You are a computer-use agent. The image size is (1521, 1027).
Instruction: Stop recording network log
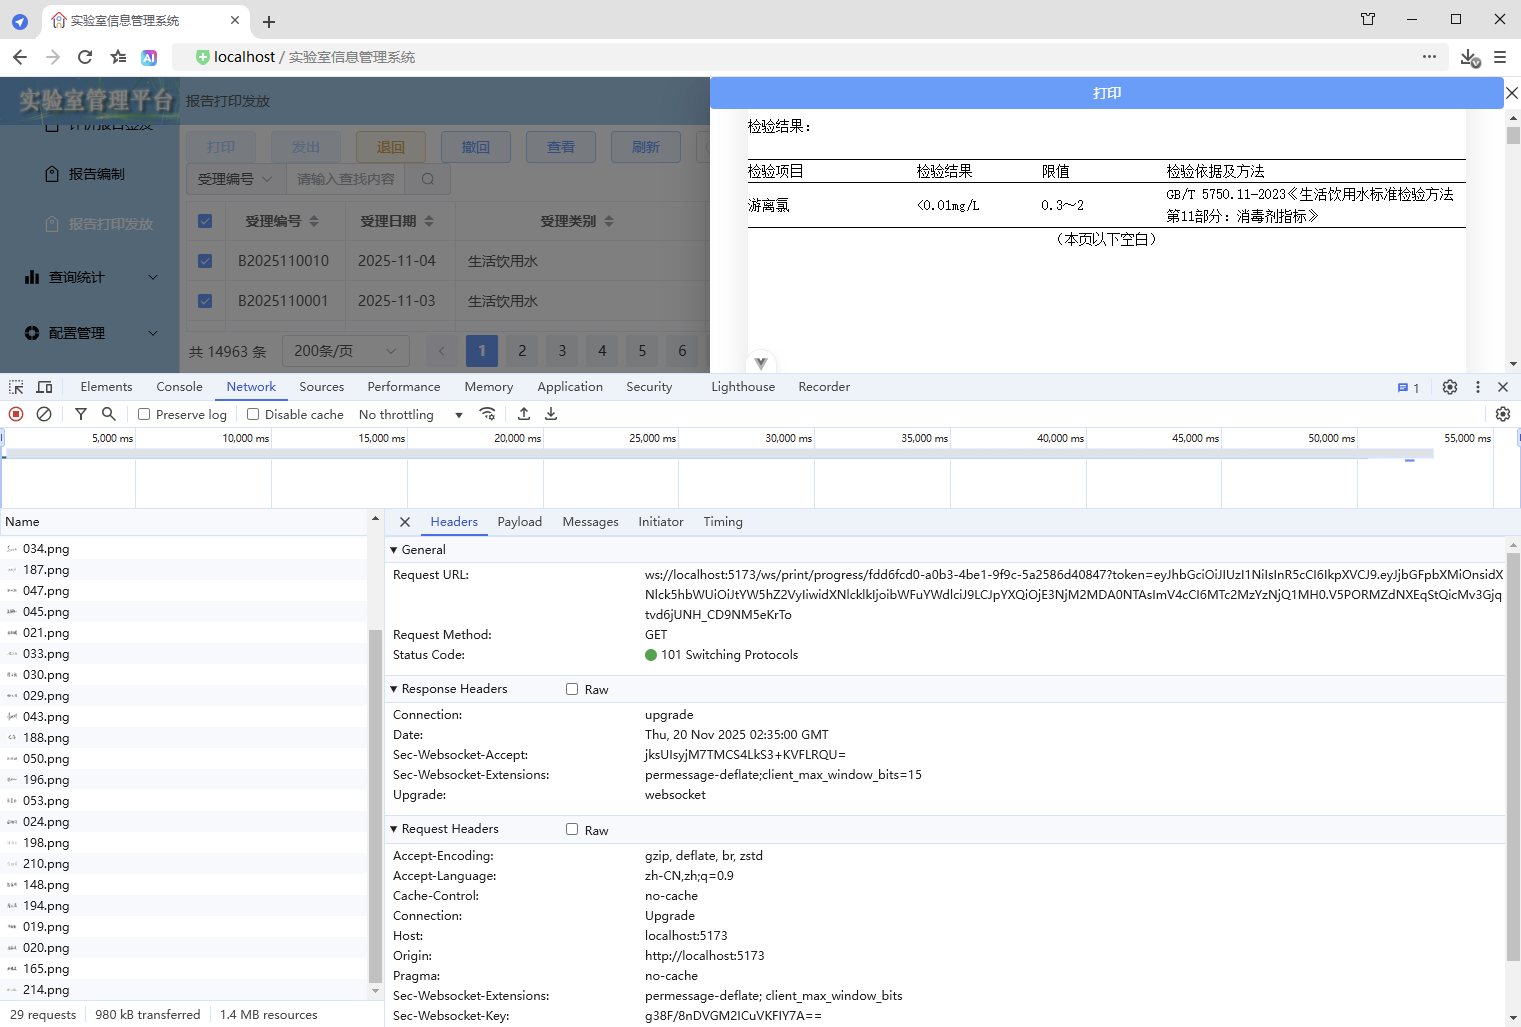(x=16, y=414)
